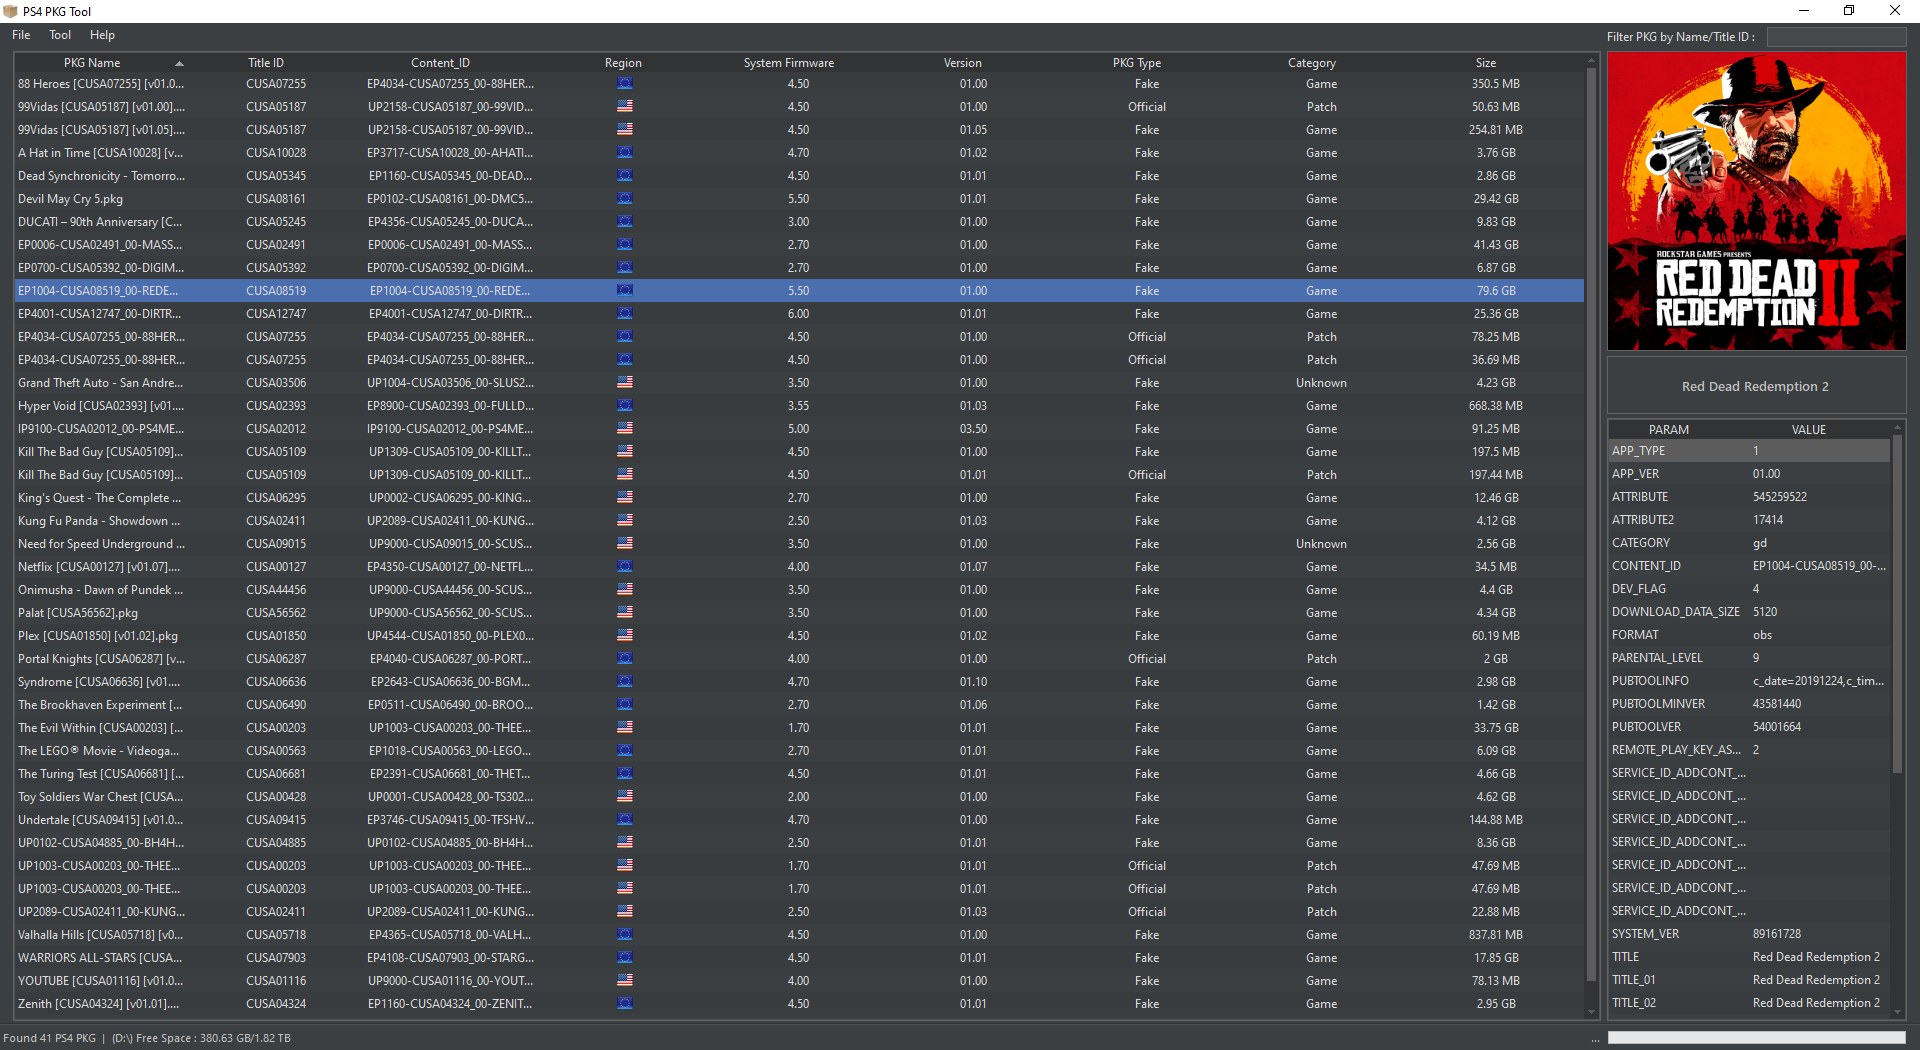The height and width of the screenshot is (1050, 1920).
Task: Click the EU flag for Netflix row
Action: (x=625, y=567)
